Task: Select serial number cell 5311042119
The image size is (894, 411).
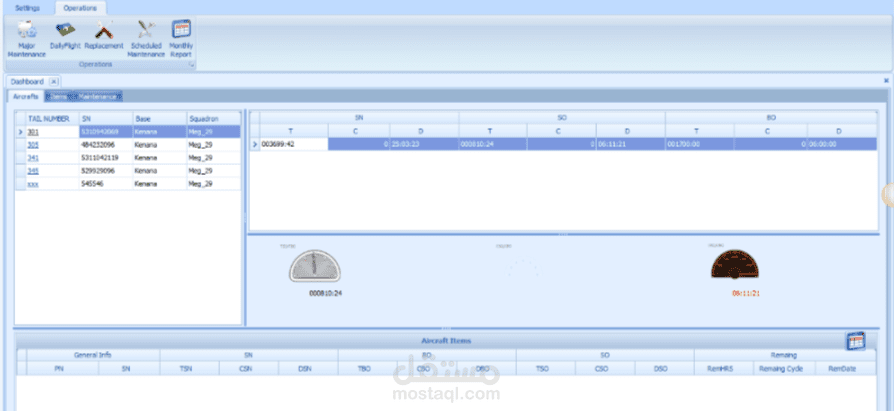Action: 106,158
